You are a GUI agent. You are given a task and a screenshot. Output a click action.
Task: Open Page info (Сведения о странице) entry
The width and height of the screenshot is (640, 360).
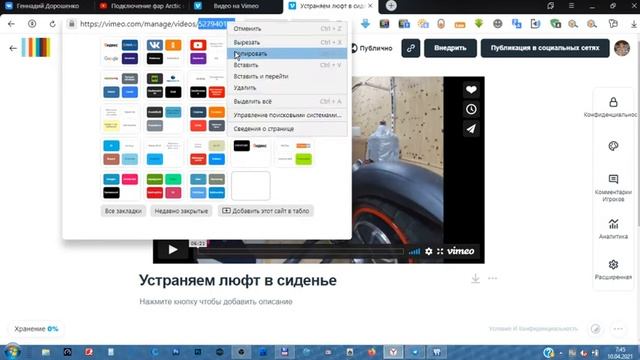pos(287,129)
